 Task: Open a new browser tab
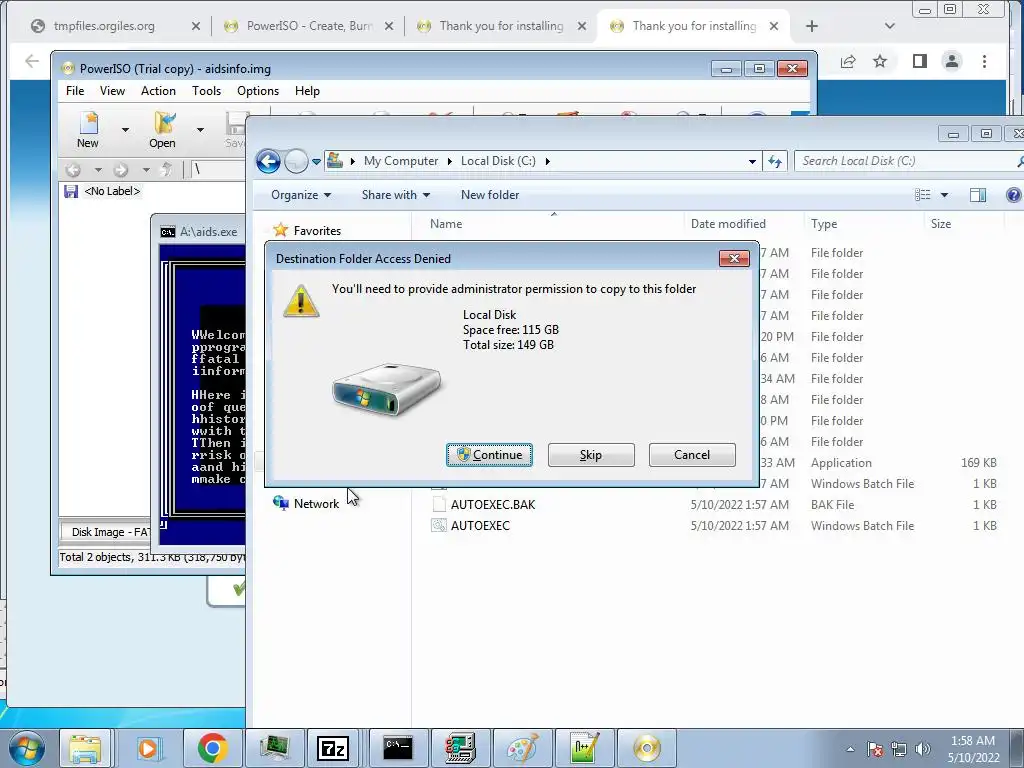click(x=812, y=26)
